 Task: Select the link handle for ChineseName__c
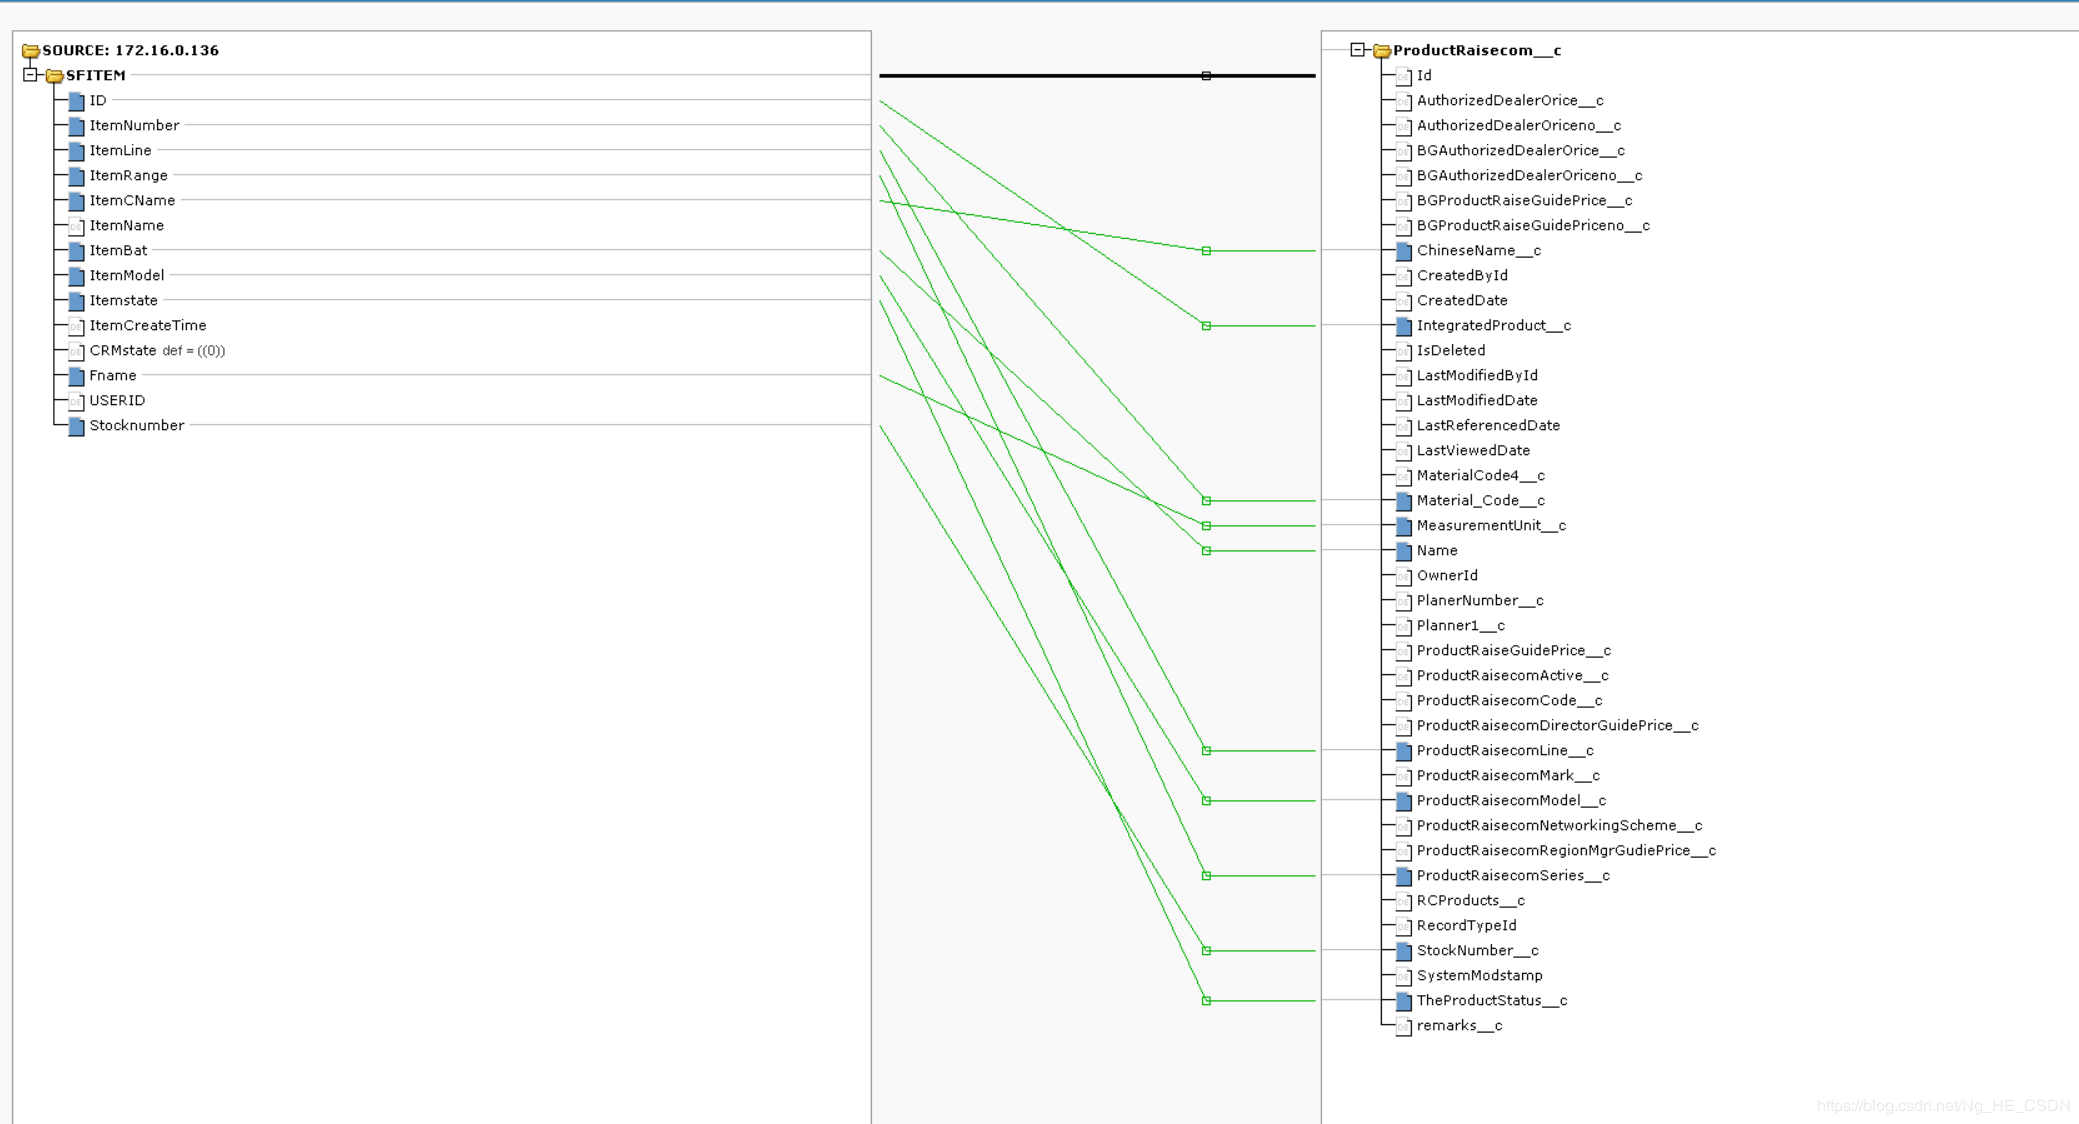tap(1206, 251)
